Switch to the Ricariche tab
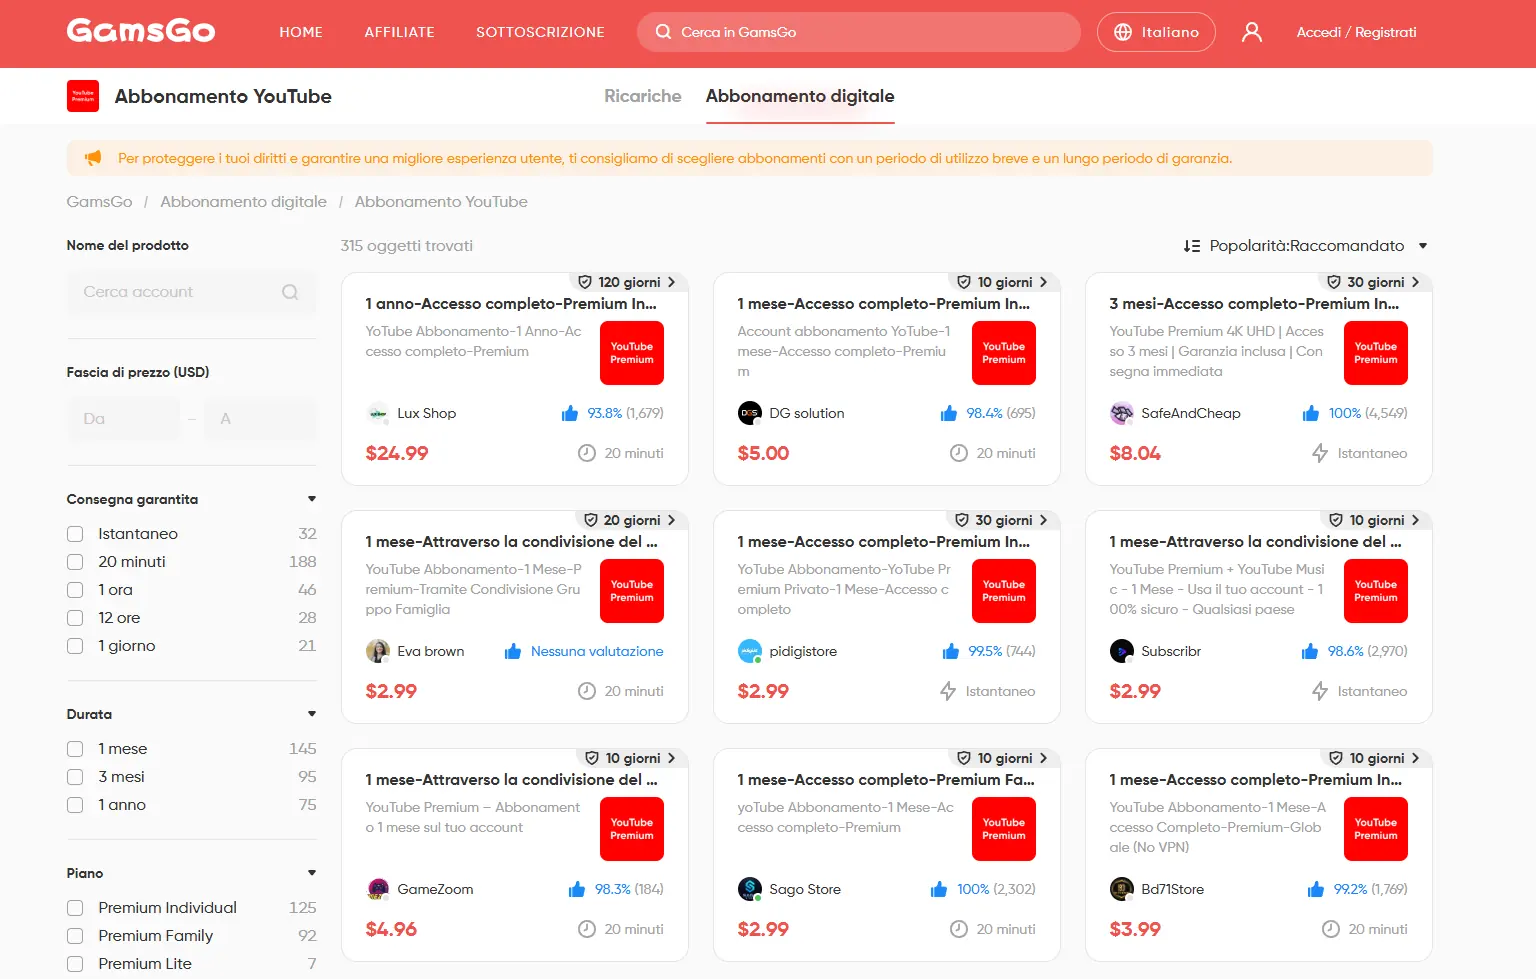This screenshot has height=979, width=1536. click(643, 96)
